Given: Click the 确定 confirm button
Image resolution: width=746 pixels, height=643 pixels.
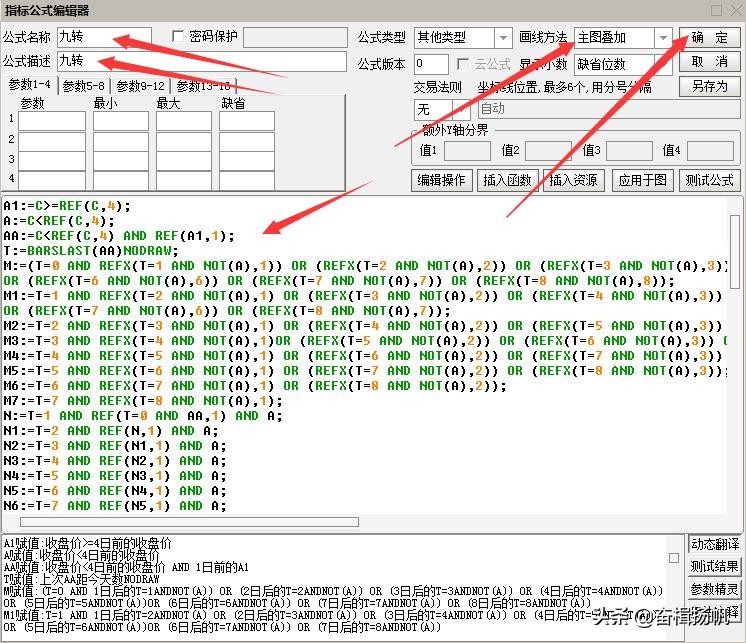Looking at the screenshot, I should coord(709,37).
